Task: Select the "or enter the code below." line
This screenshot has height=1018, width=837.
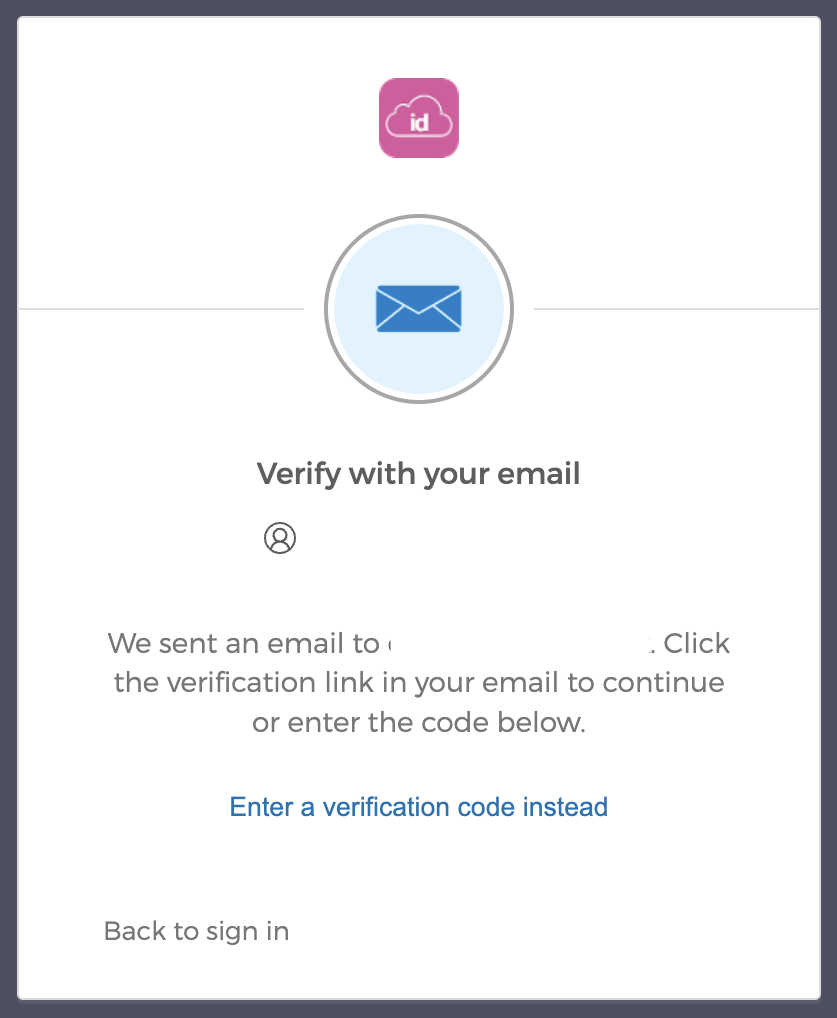Action: (x=419, y=722)
